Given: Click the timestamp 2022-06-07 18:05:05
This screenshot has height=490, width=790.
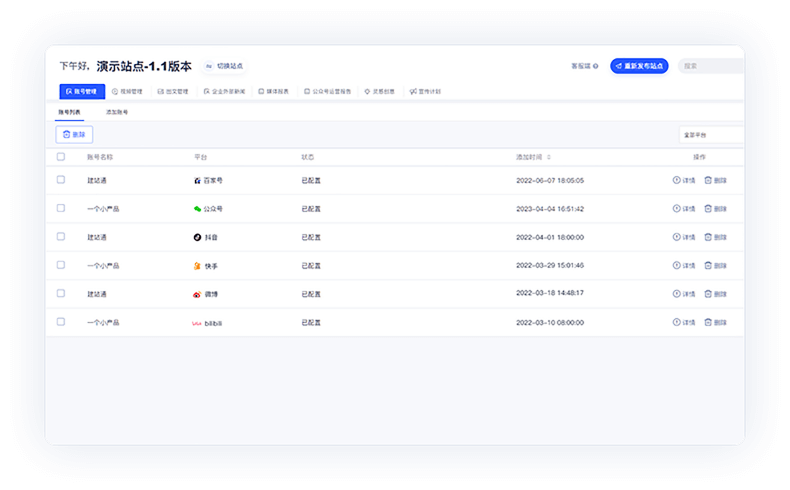Looking at the screenshot, I should coord(550,180).
